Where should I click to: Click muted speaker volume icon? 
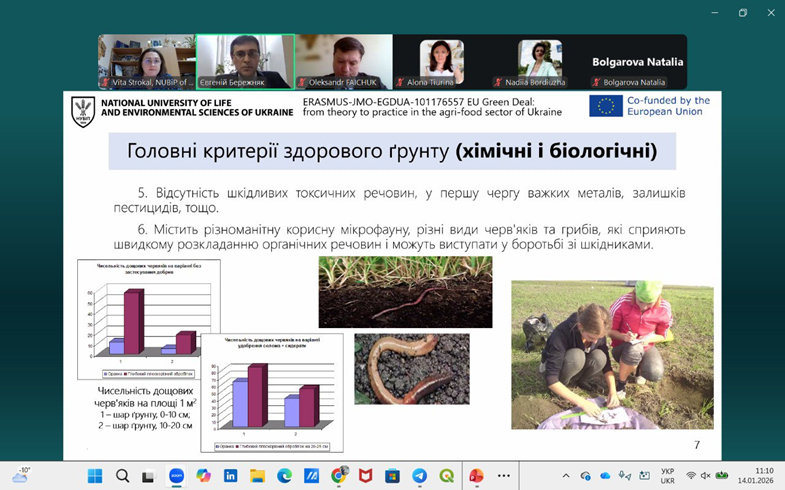pyautogui.click(x=705, y=475)
